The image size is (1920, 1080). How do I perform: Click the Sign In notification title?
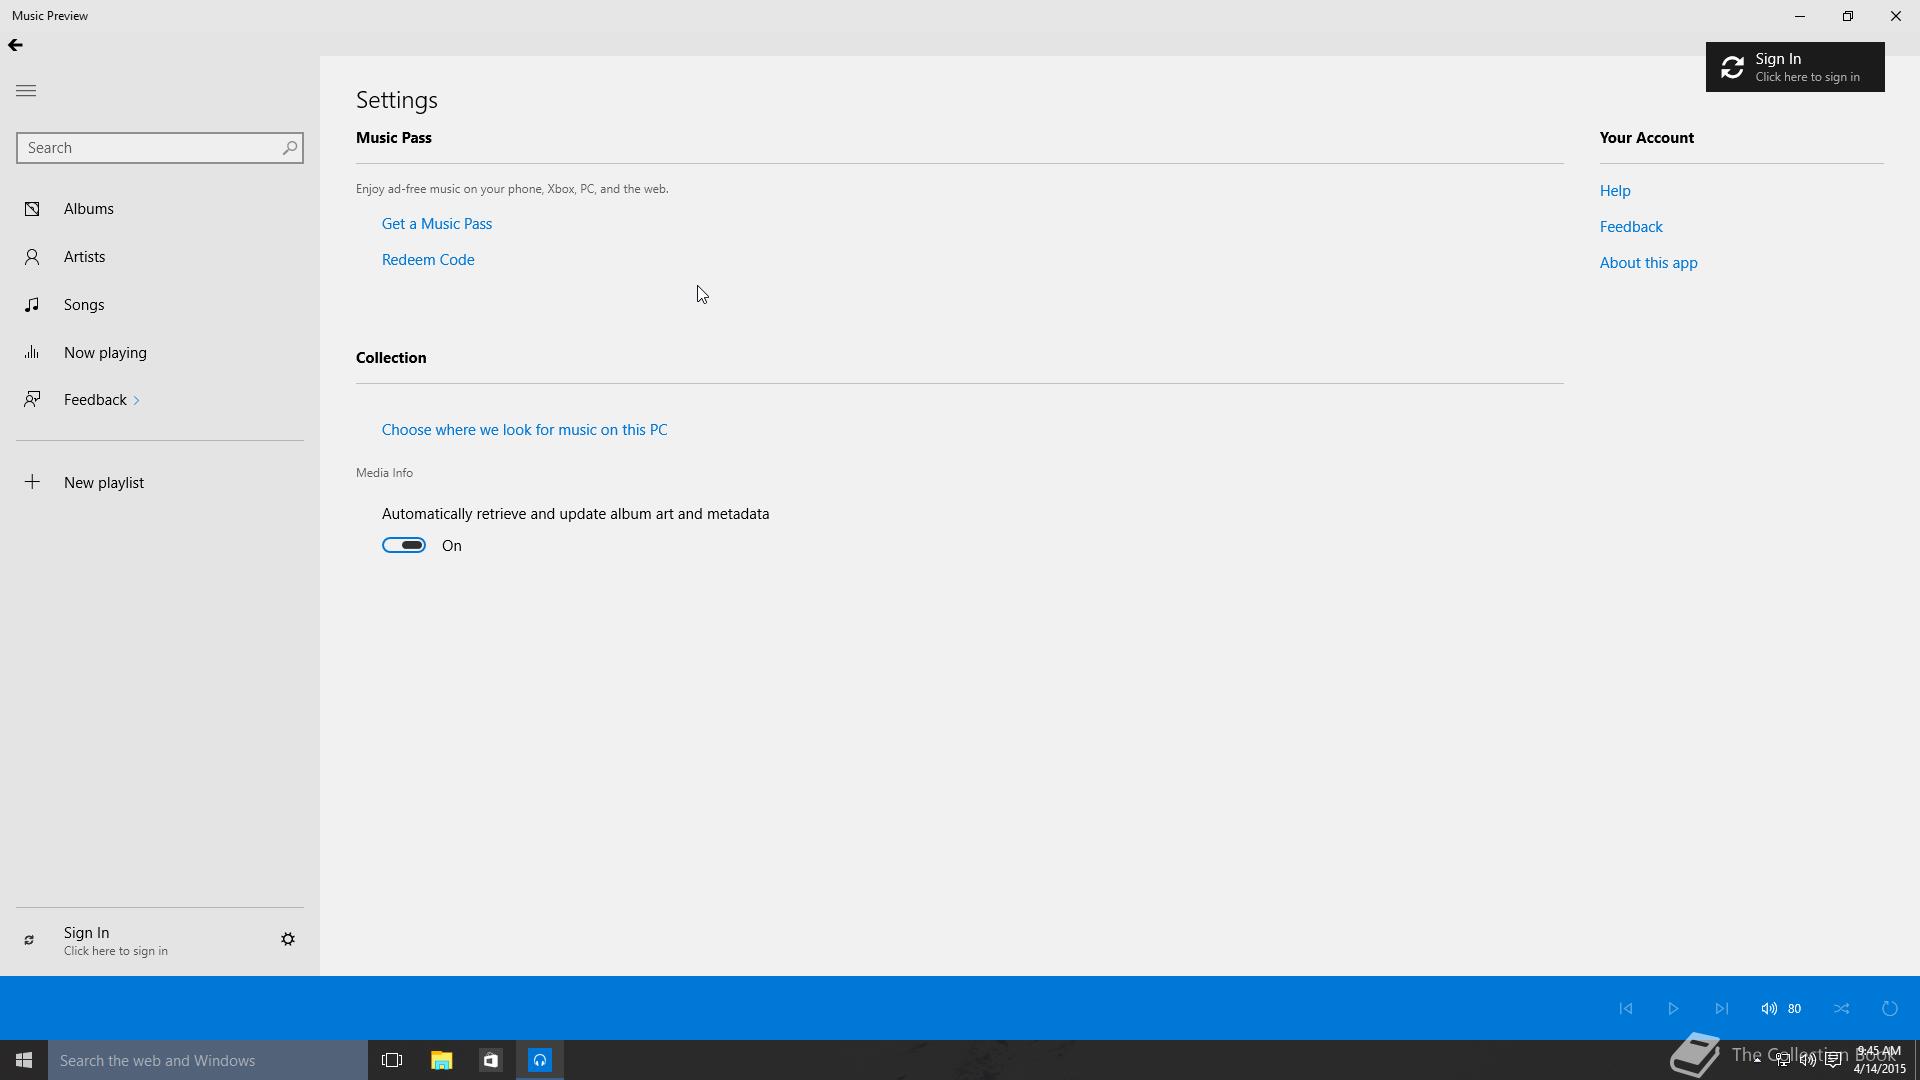pyautogui.click(x=1778, y=59)
